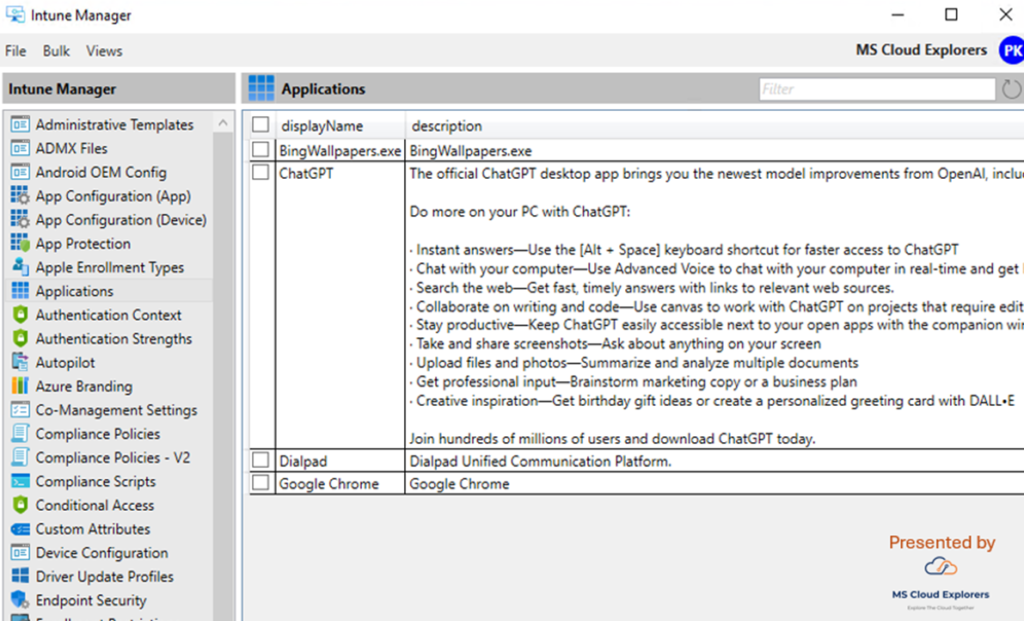Image resolution: width=1024 pixels, height=621 pixels.
Task: Click the App Configuration (App) icon
Action: click(x=20, y=196)
